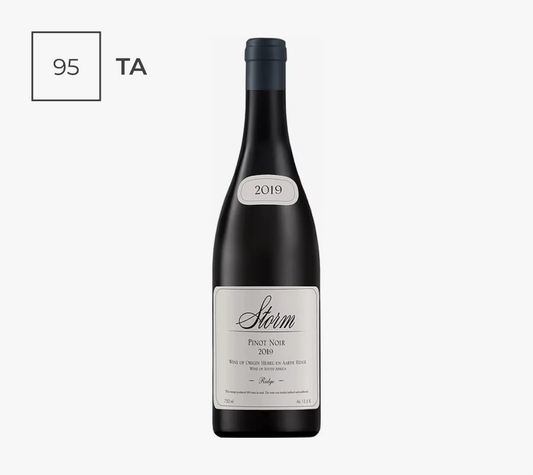The image size is (533, 475).
Task: Click the dark bottle body between the labels
Action: click(x=266, y=245)
